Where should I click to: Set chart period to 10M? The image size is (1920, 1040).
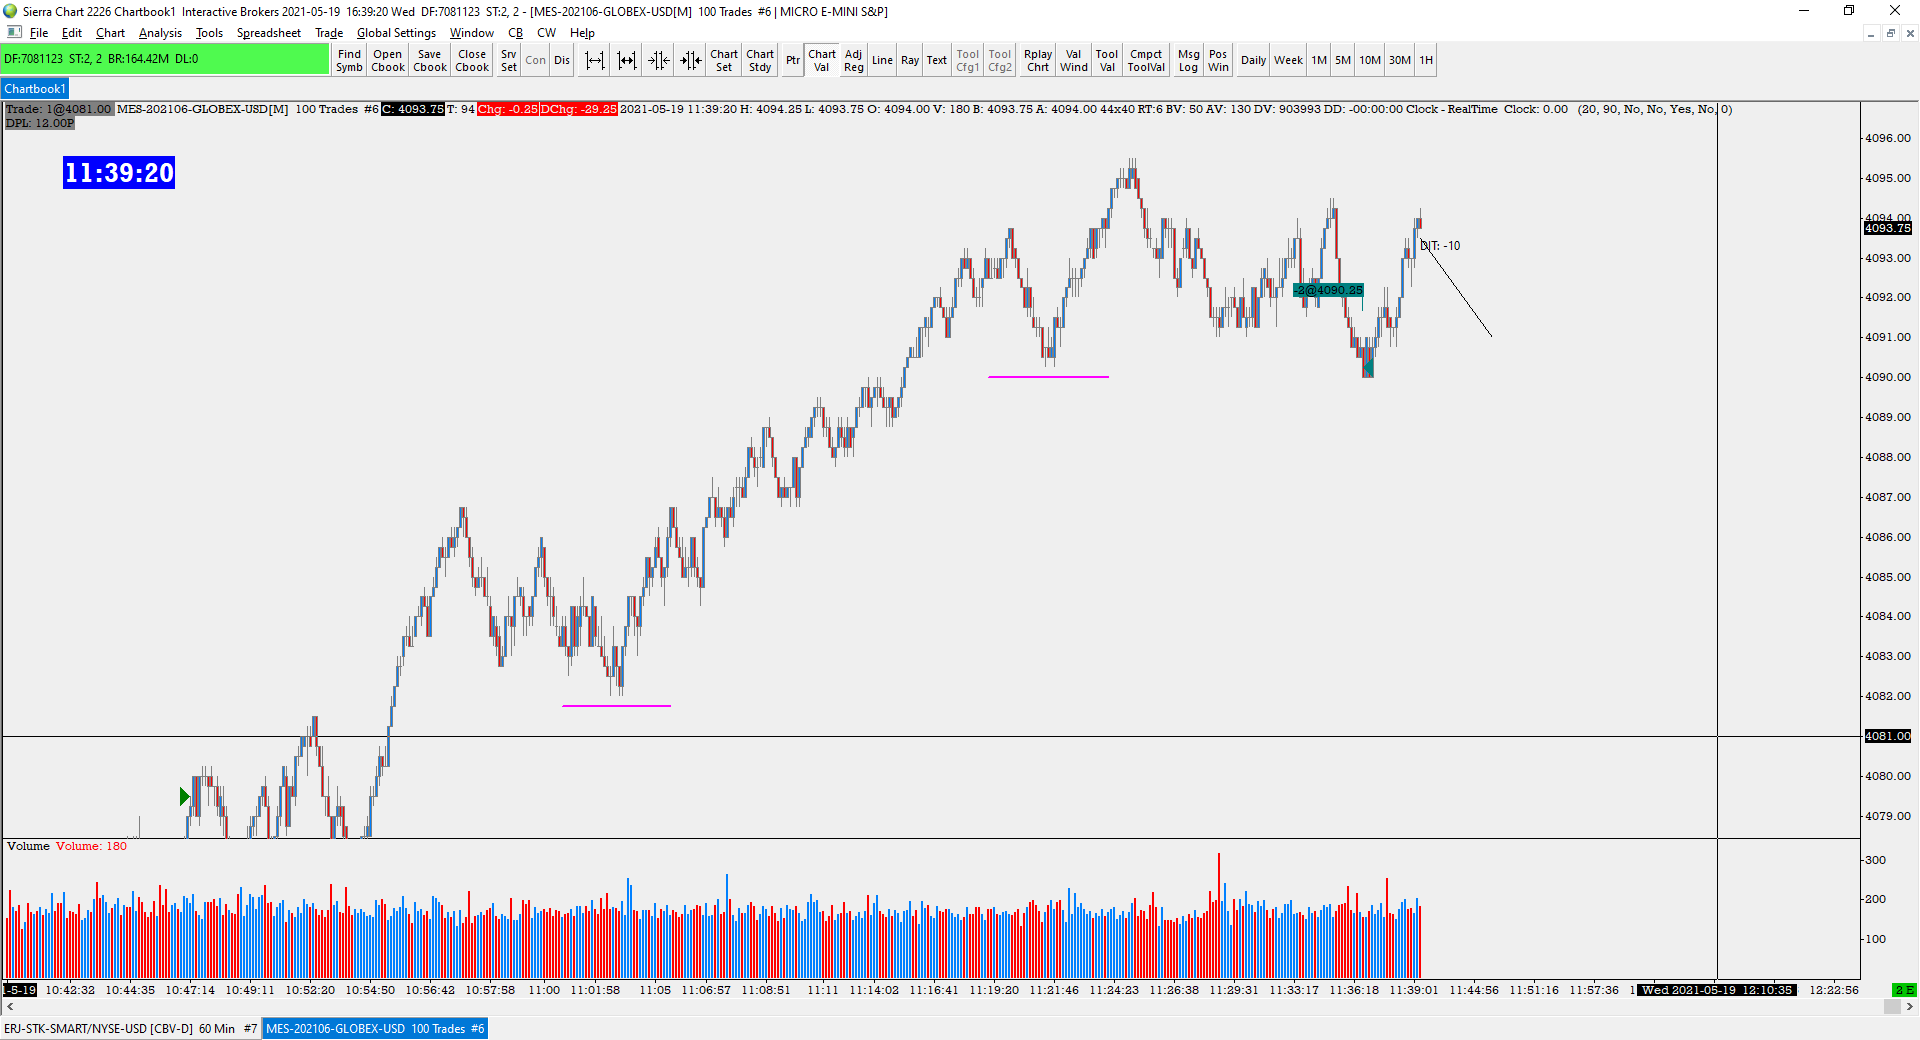tap(1370, 60)
